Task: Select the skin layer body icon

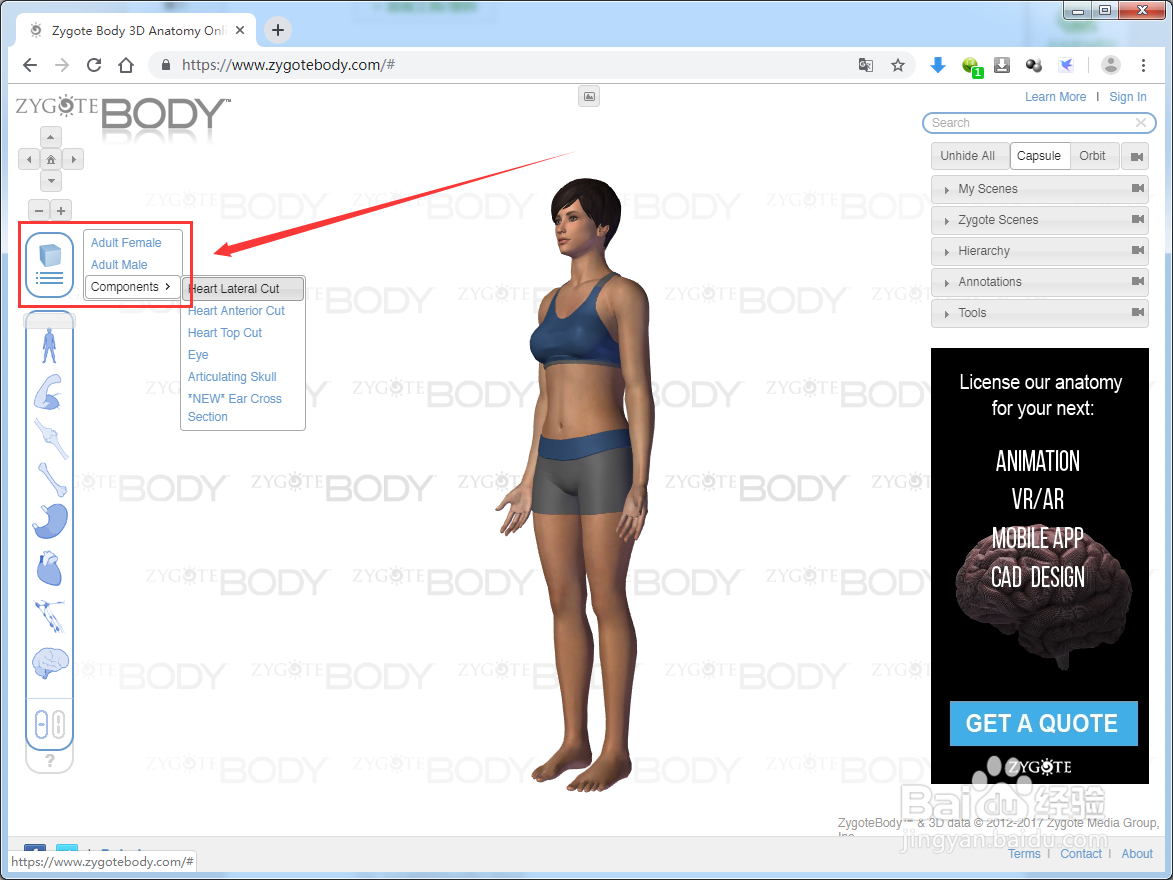Action: point(49,345)
